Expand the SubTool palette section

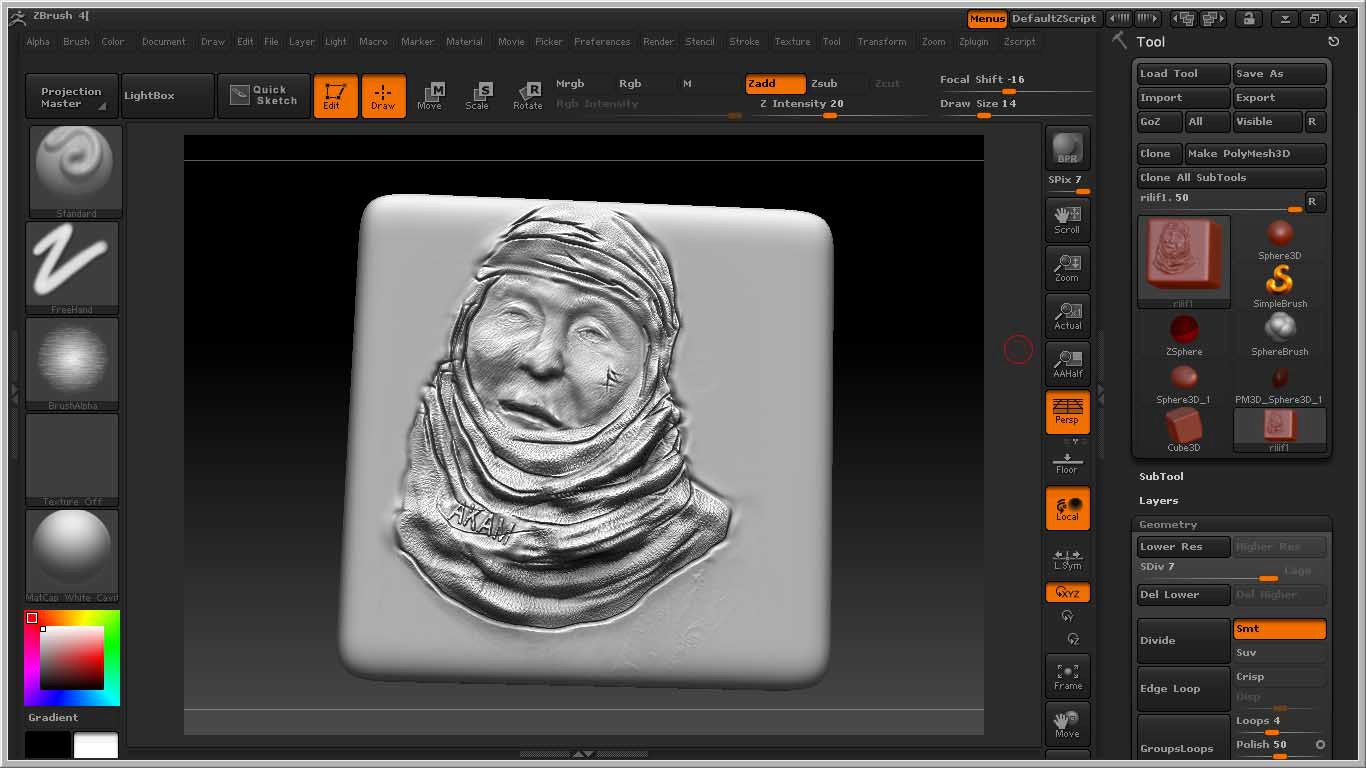1161,477
